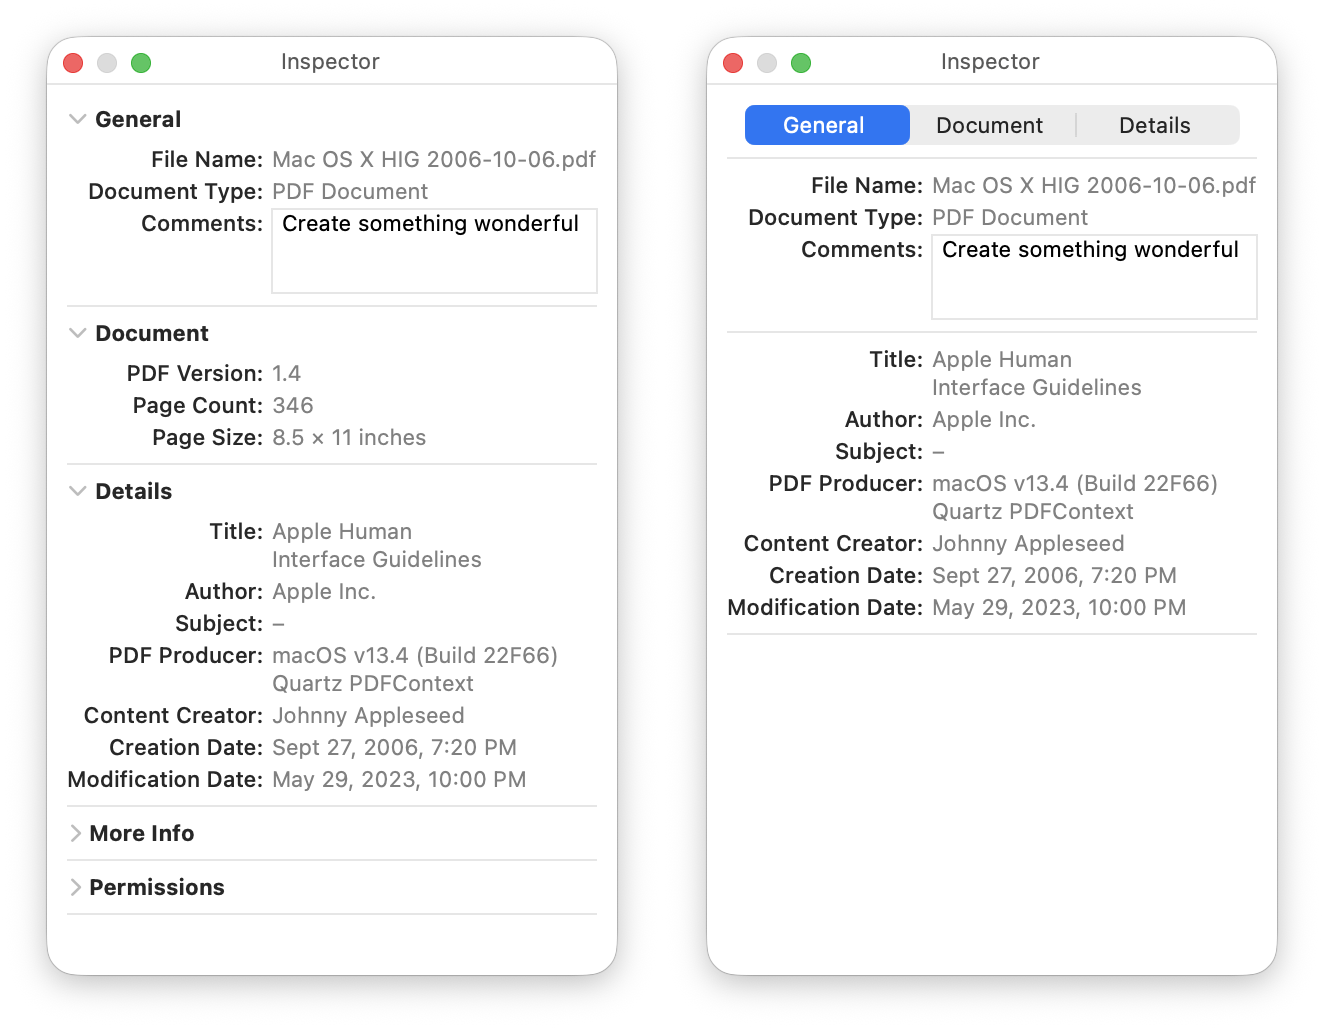Zoom the right Inspector with green button
Viewport: 1324px width, 1030px height.
[801, 63]
